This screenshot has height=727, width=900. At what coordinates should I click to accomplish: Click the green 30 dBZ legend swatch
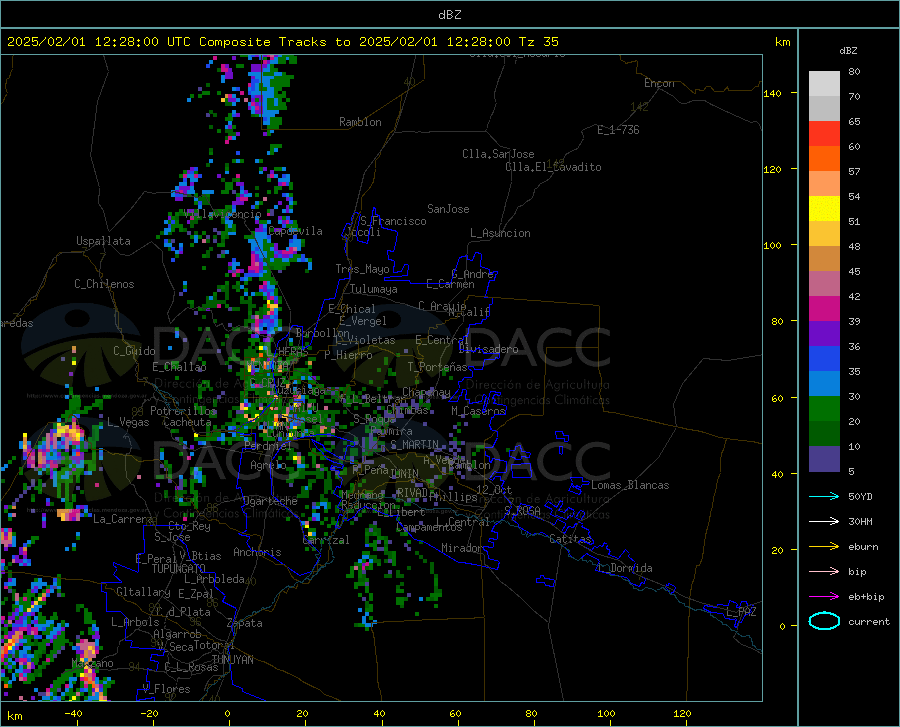pos(824,409)
